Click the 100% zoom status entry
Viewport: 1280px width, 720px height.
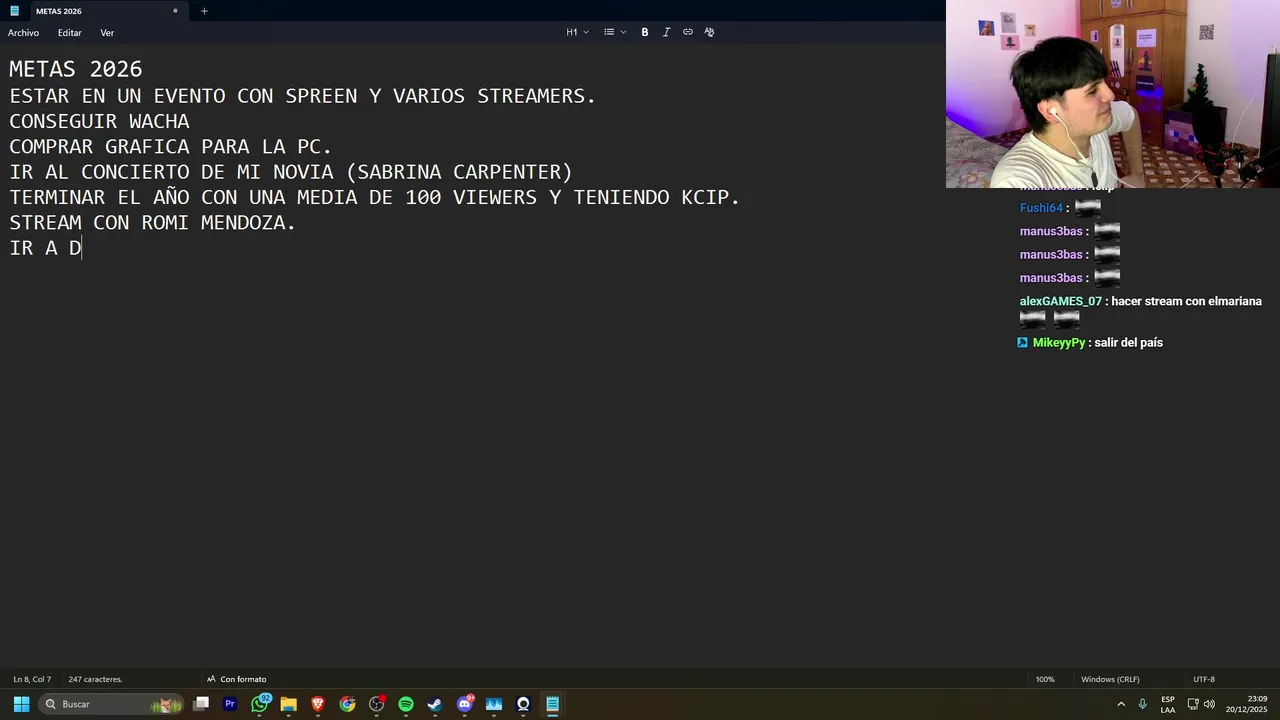click(1045, 679)
